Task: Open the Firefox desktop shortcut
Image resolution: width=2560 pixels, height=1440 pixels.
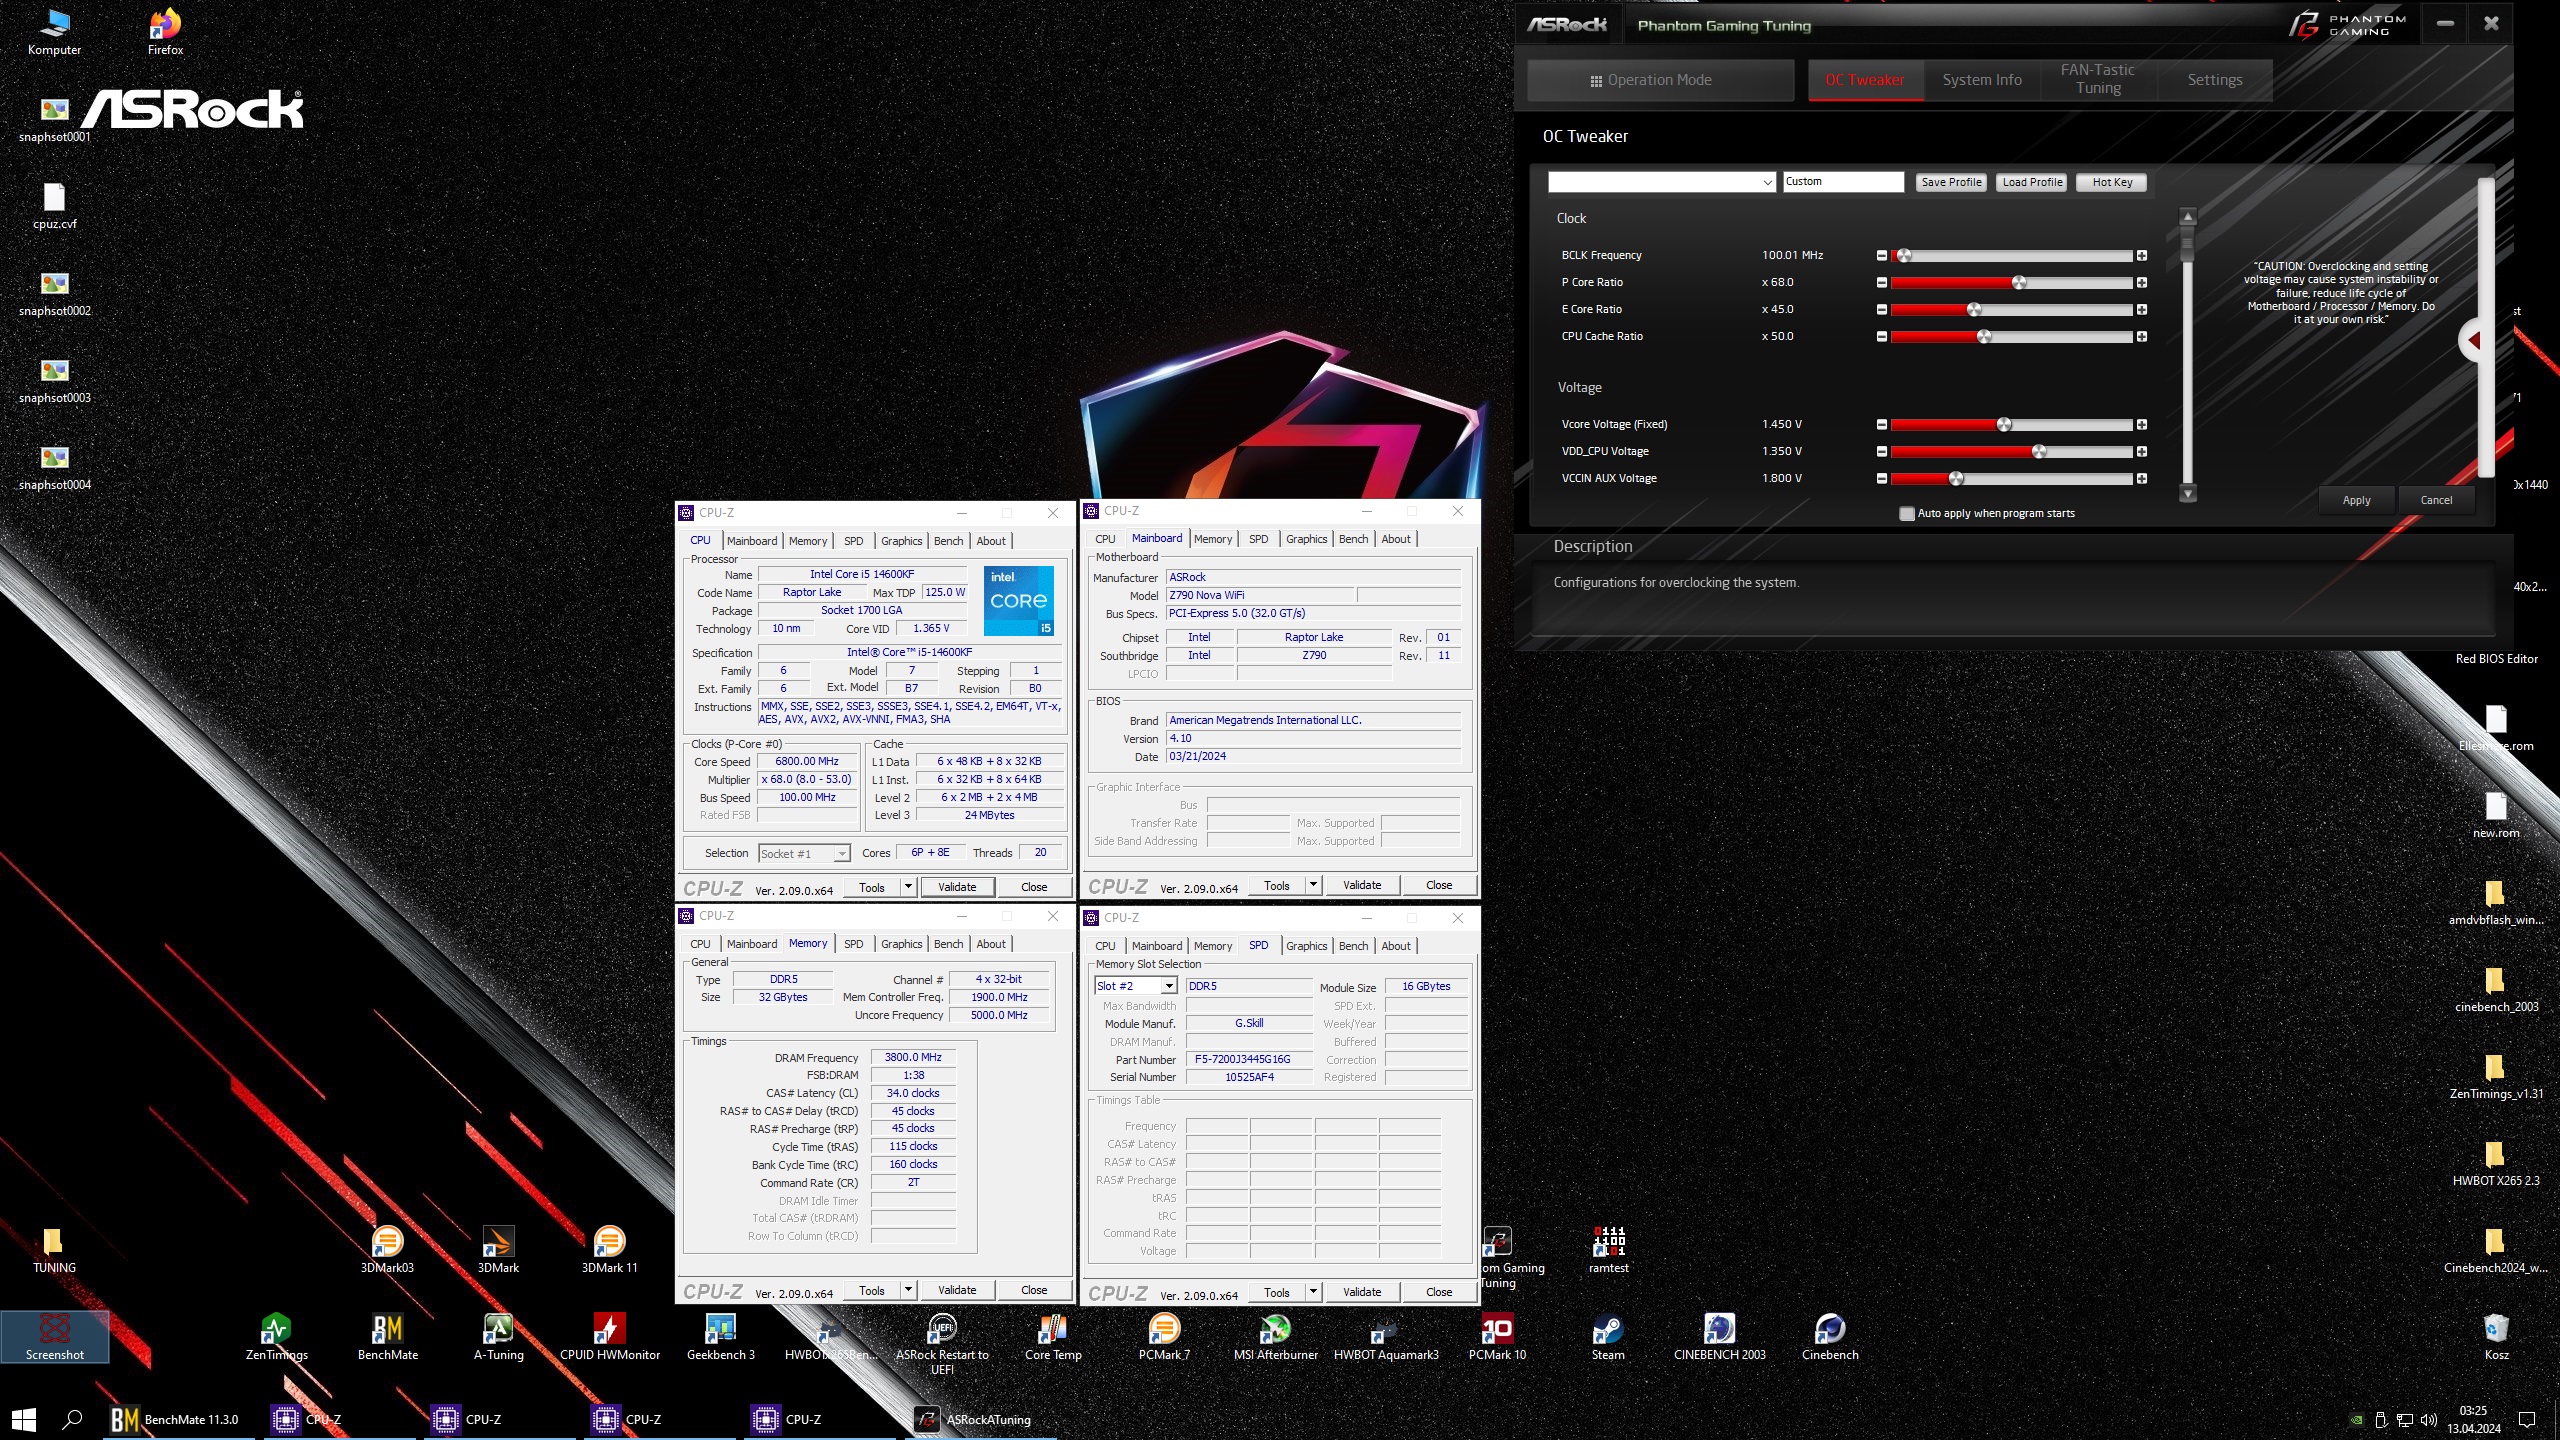Action: tap(165, 32)
